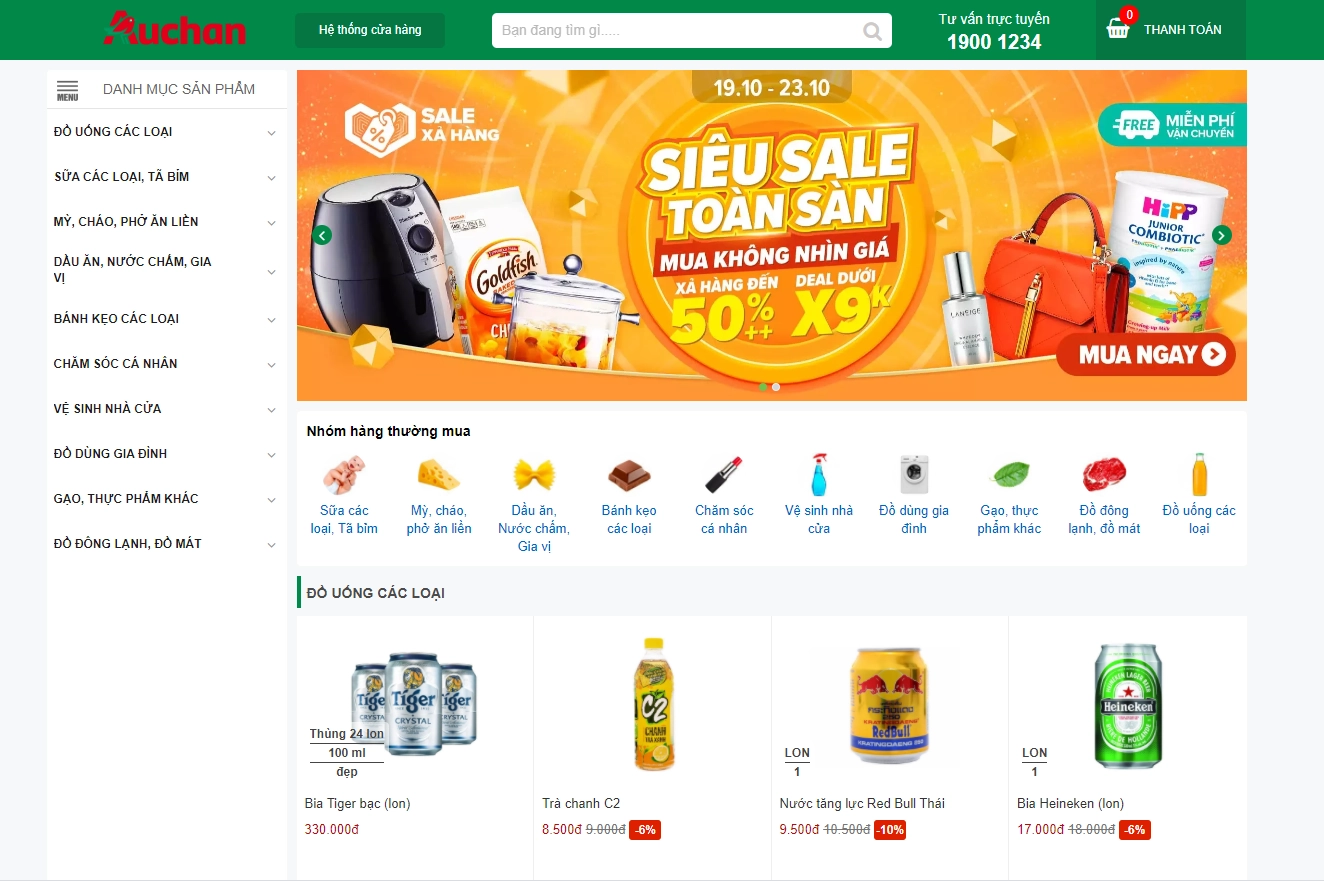1324x881 pixels.
Task: Select the second banner slide dot
Action: 776,387
